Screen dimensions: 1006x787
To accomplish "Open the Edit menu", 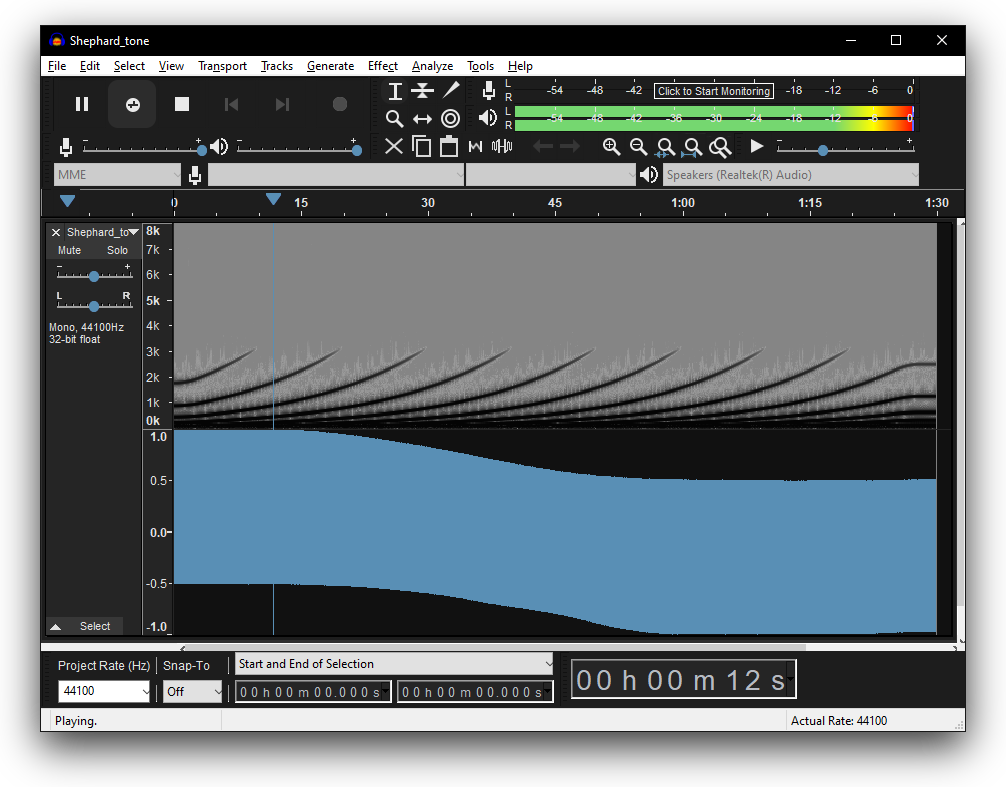I will pos(89,66).
